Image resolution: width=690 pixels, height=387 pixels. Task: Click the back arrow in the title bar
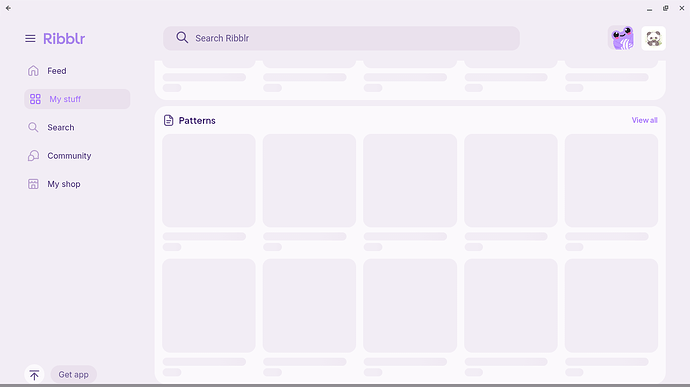(x=8, y=8)
